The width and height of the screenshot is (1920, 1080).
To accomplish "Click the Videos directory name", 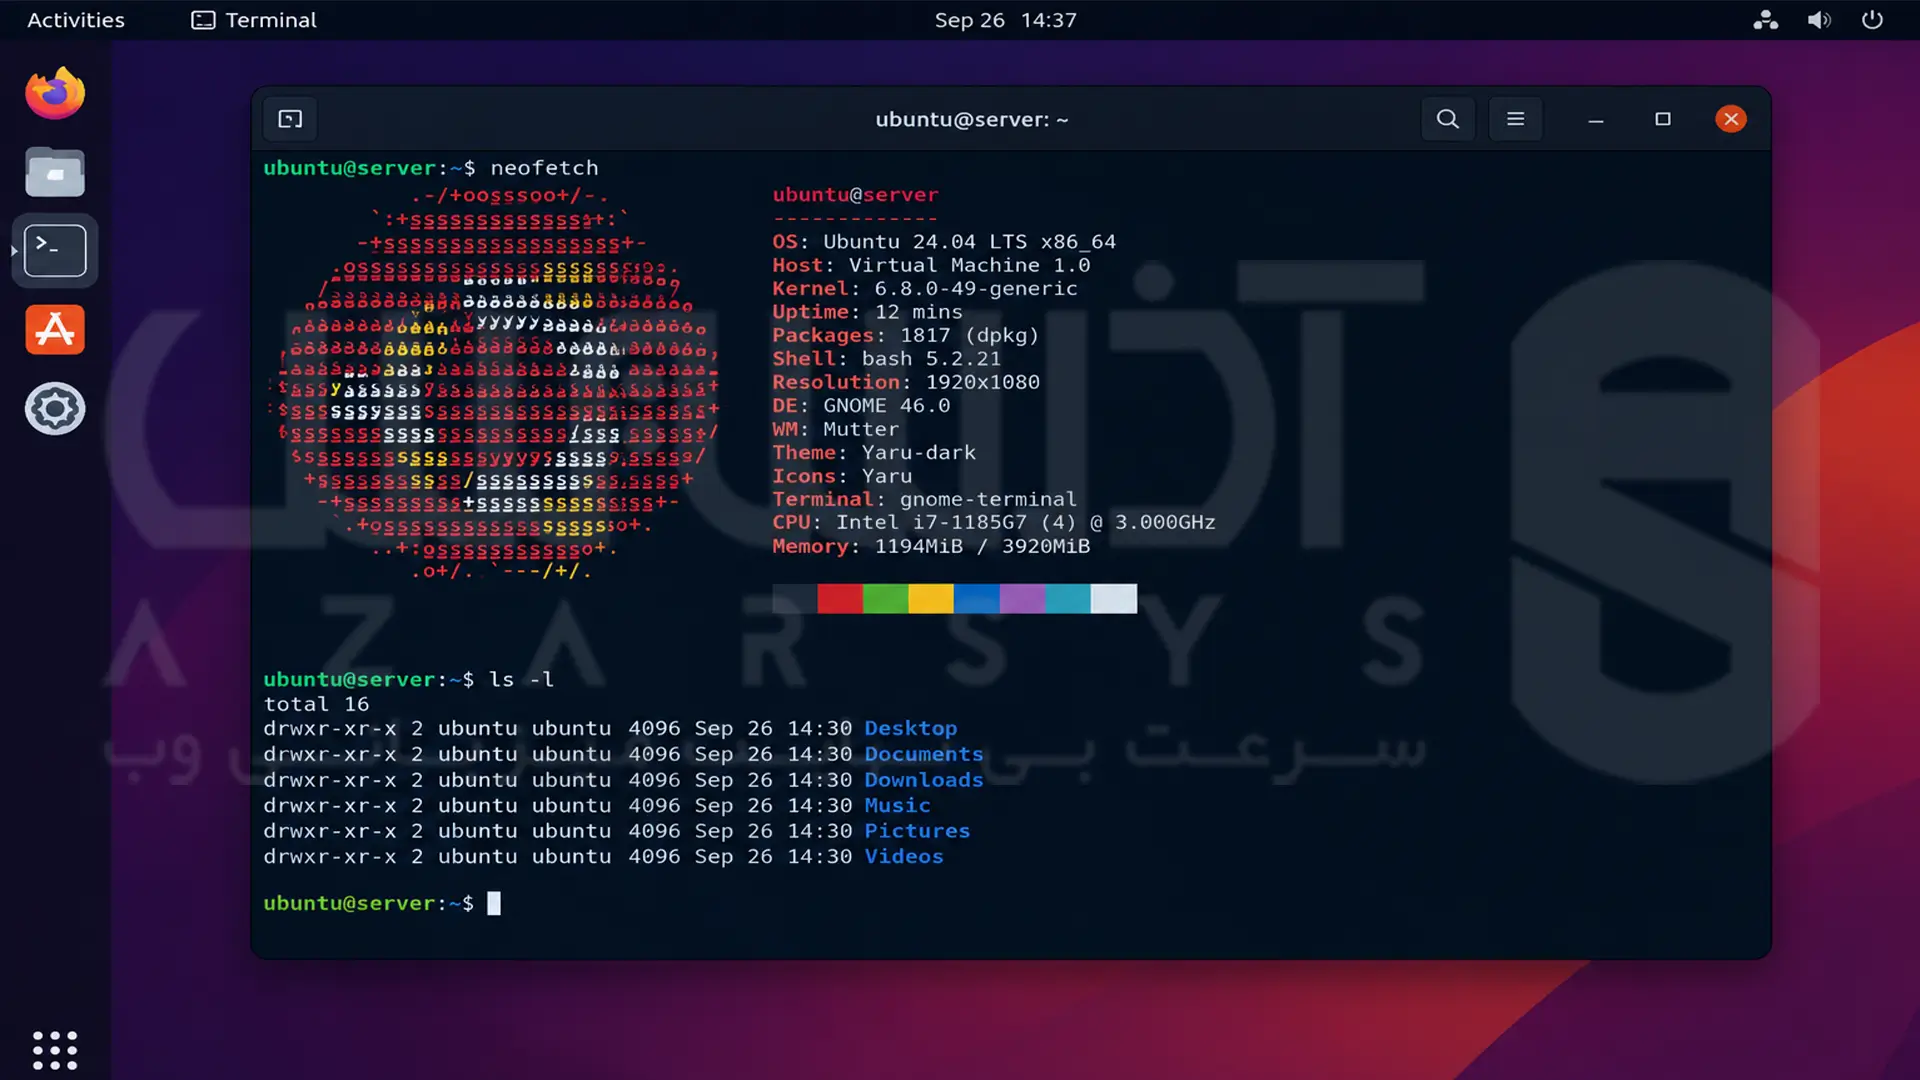I will (904, 856).
